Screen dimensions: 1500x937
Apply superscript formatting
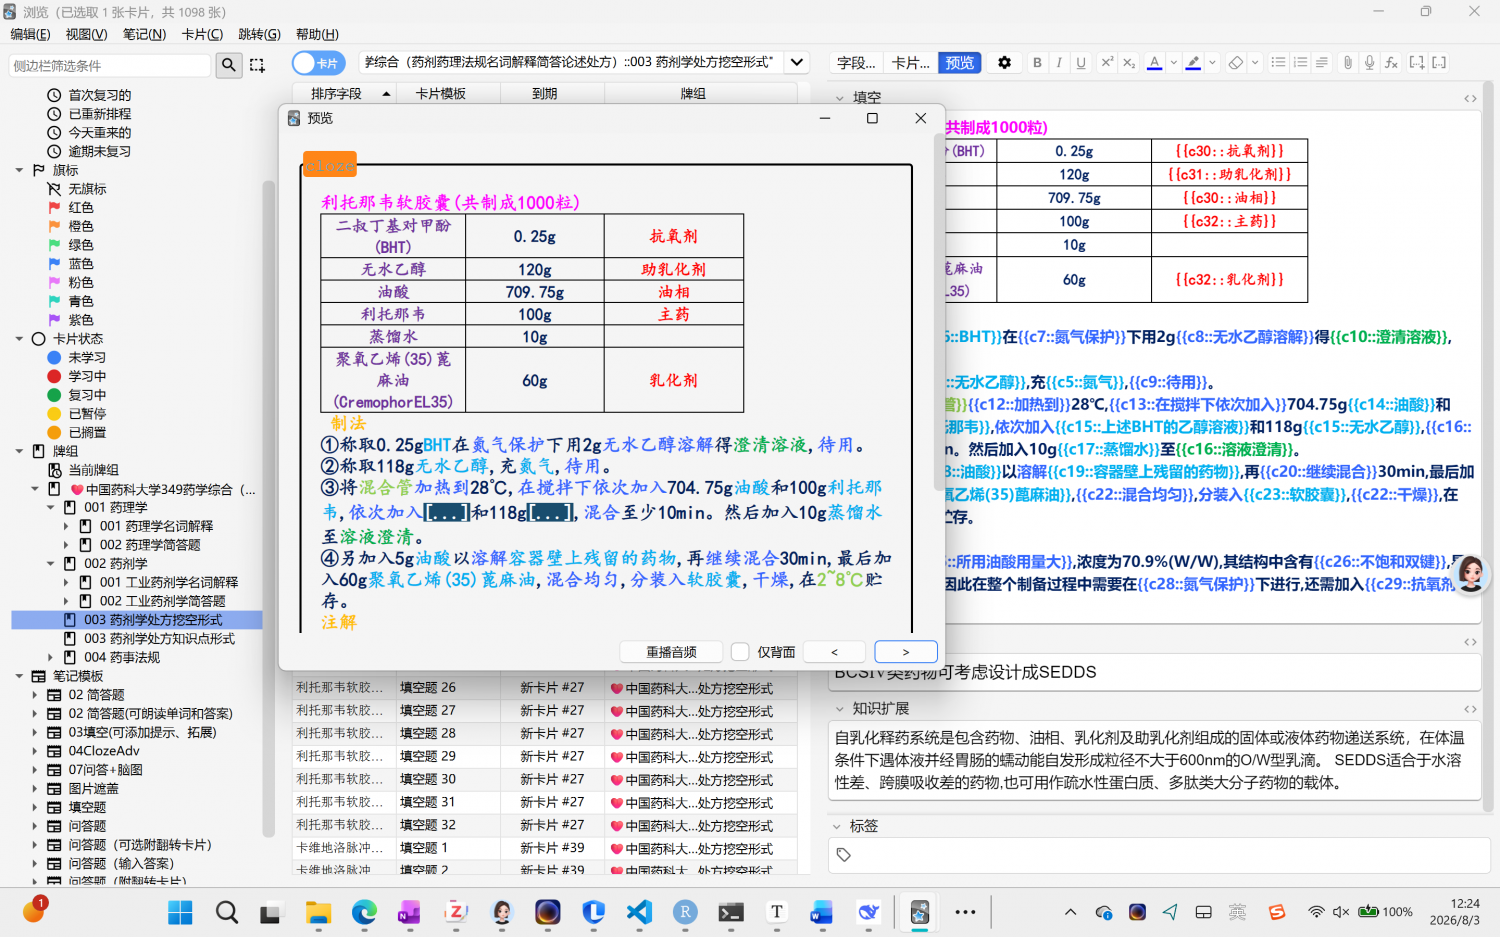[1107, 62]
